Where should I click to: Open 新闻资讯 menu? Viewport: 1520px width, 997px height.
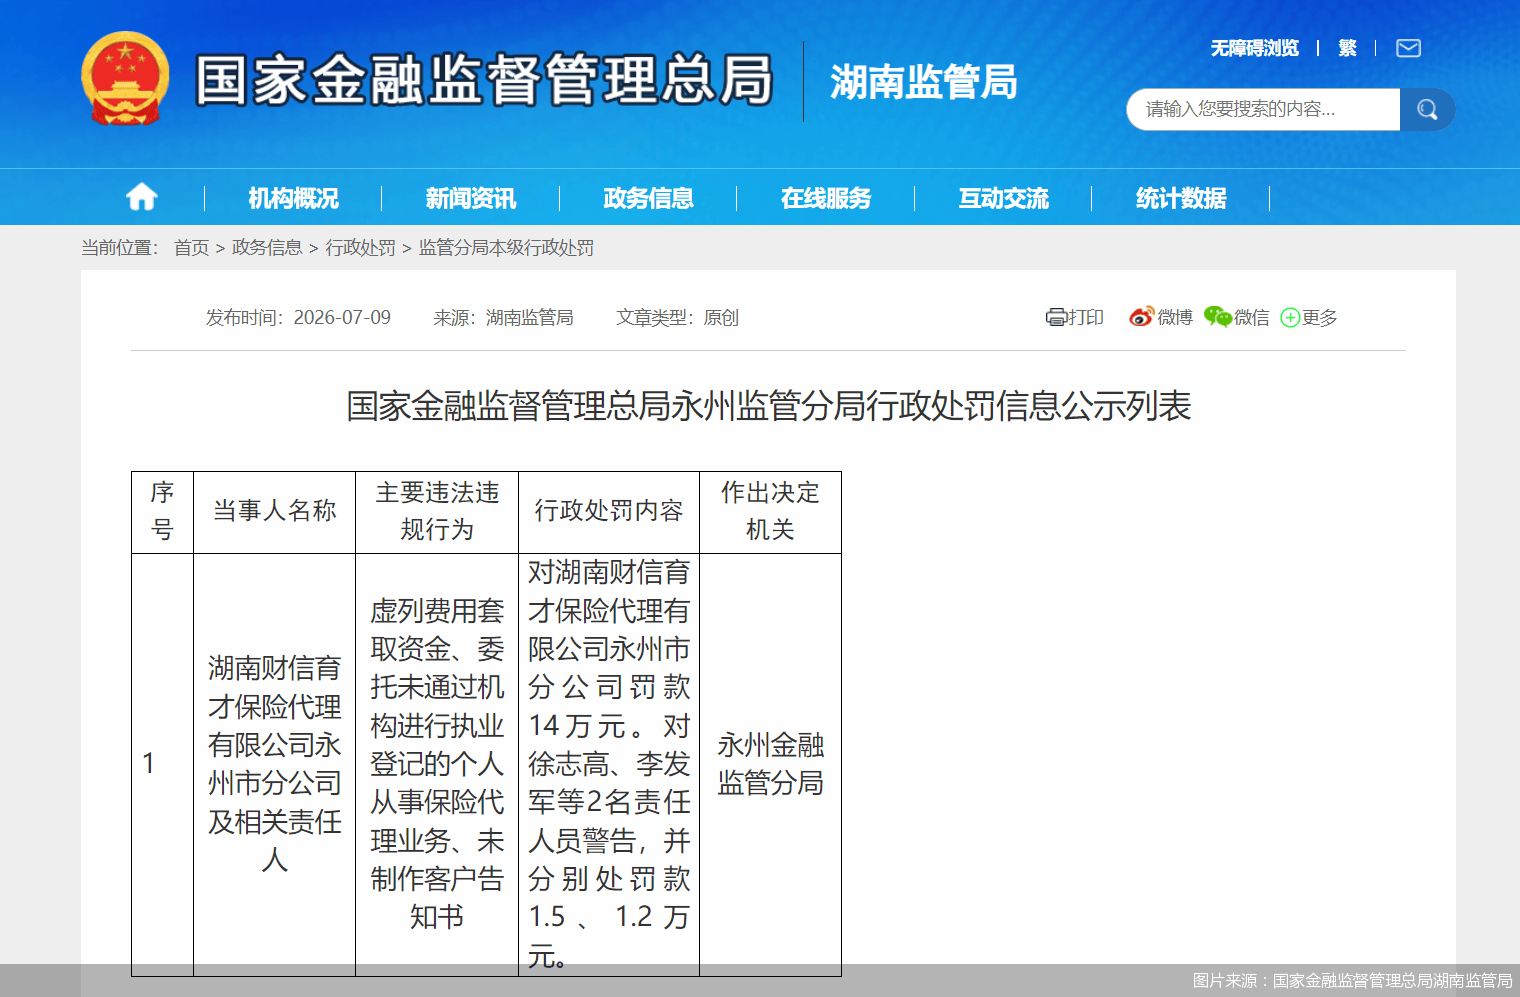click(470, 198)
